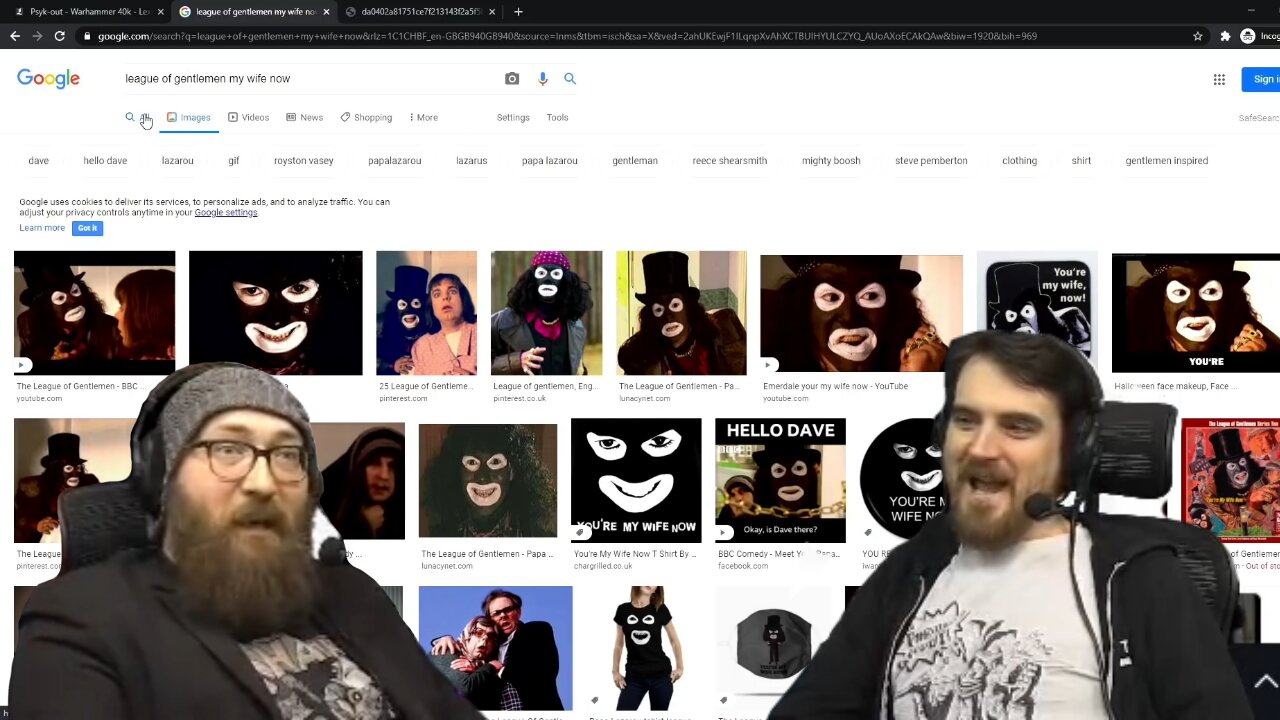
Task: Start voice search with microphone icon
Action: coord(543,79)
